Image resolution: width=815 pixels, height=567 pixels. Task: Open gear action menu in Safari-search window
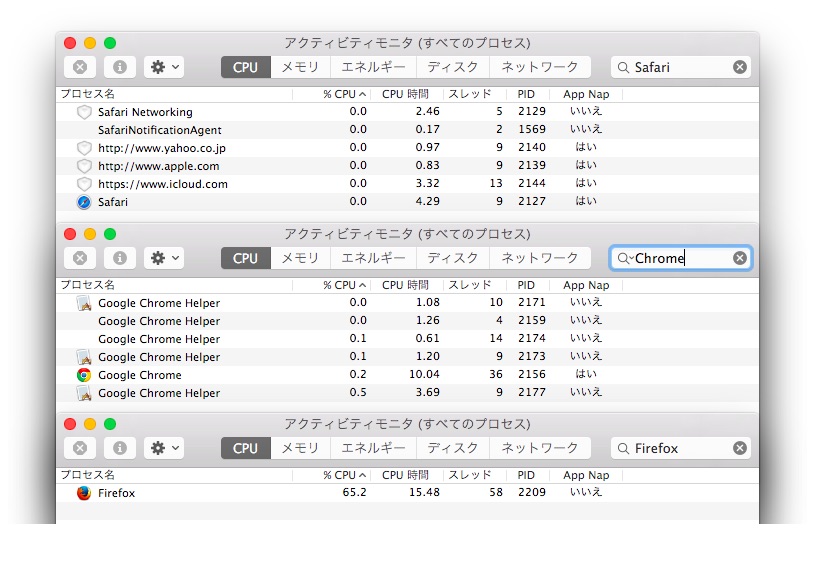[x=164, y=67]
